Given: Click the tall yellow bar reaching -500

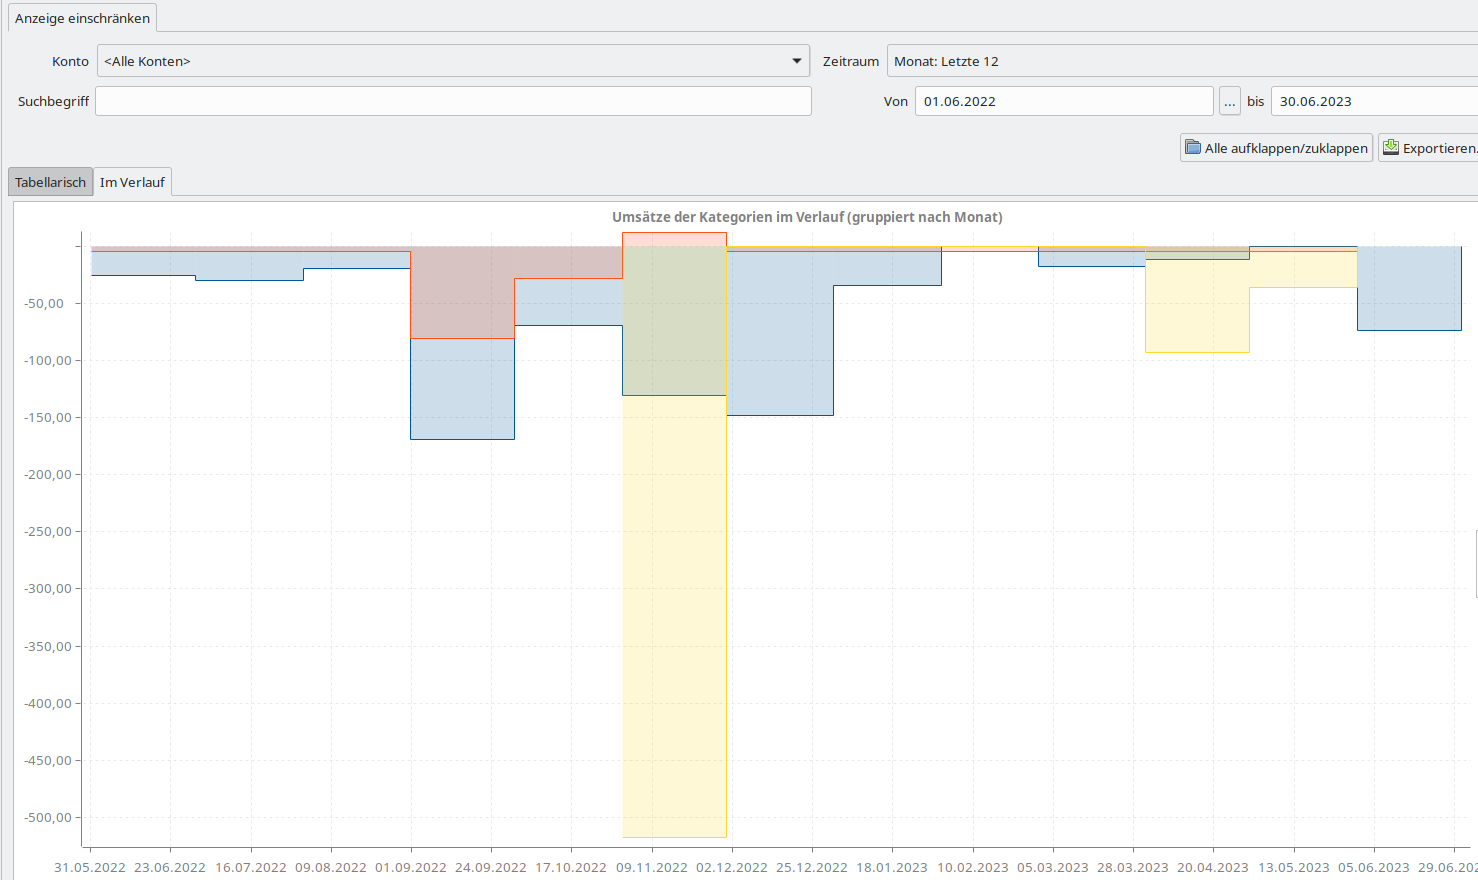Looking at the screenshot, I should tap(674, 620).
